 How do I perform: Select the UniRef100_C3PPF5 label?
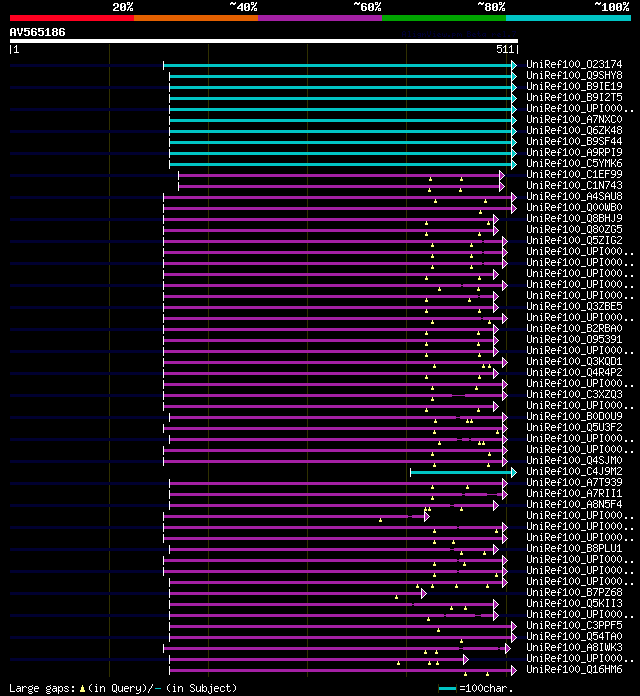[x=574, y=625]
